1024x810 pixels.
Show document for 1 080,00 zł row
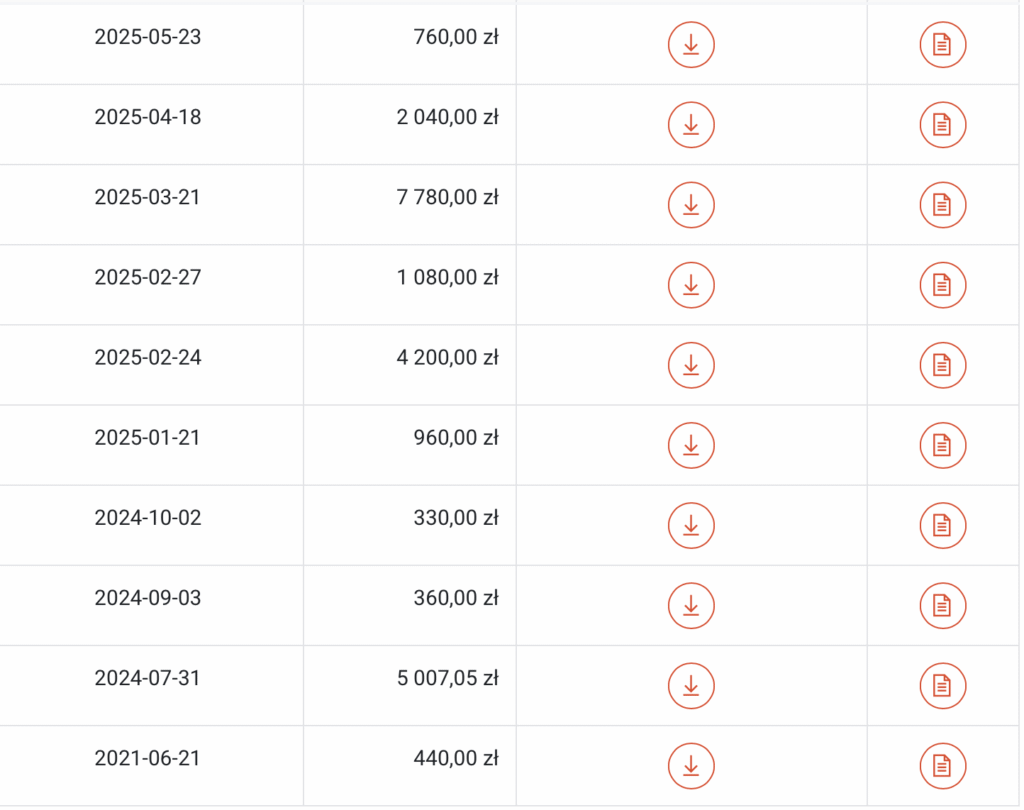(x=942, y=285)
